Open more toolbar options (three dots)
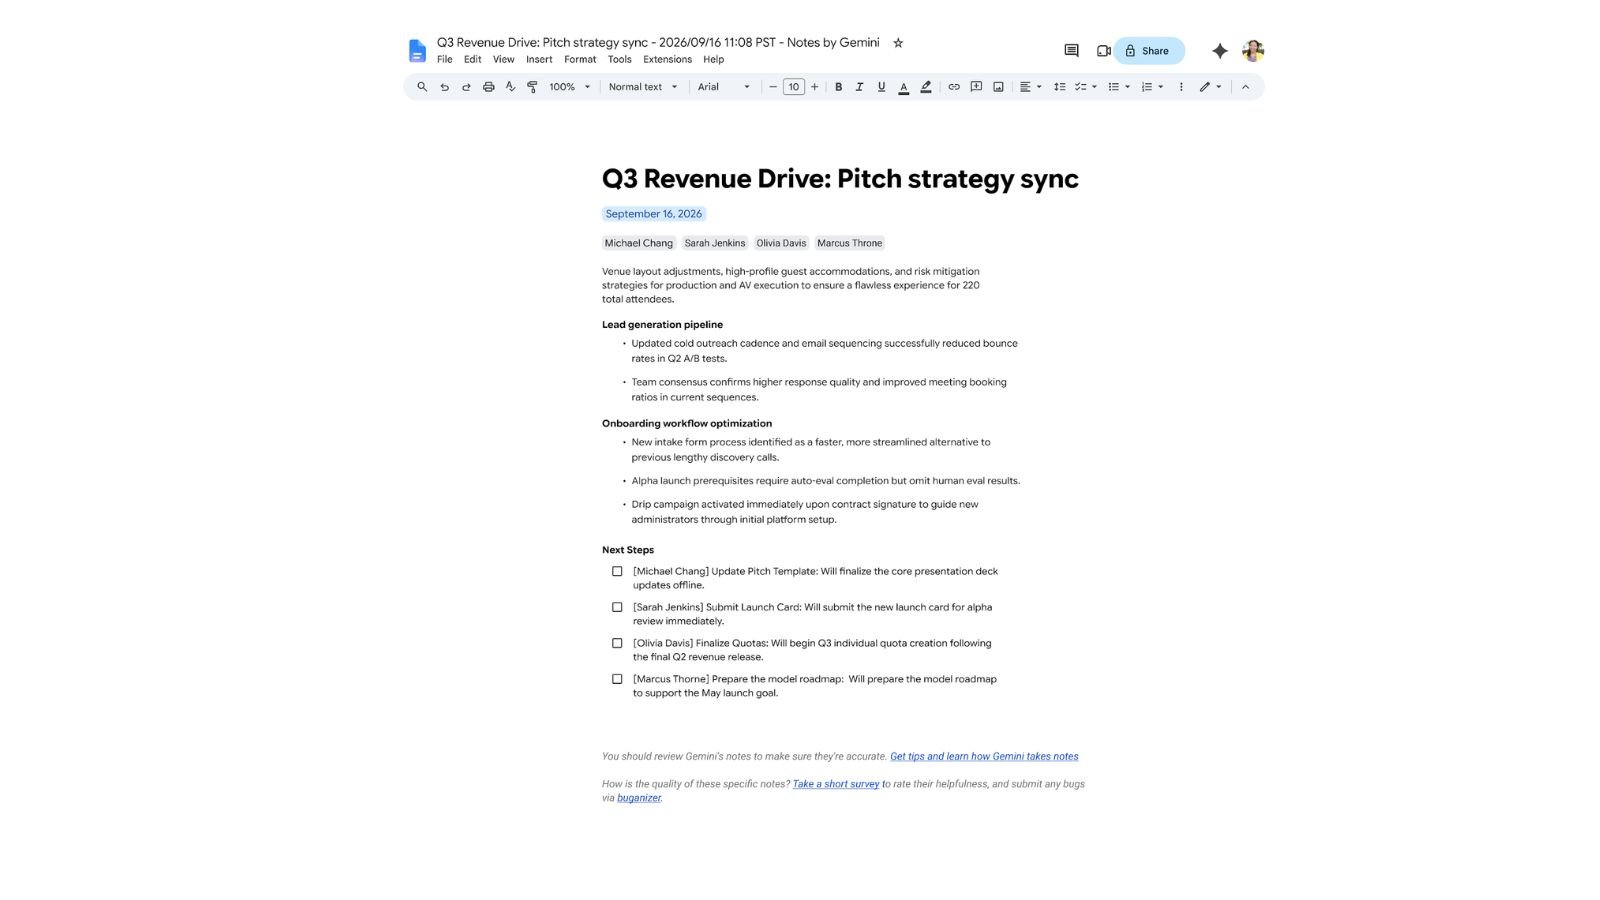Viewport: 1600px width, 900px height. [x=1181, y=87]
